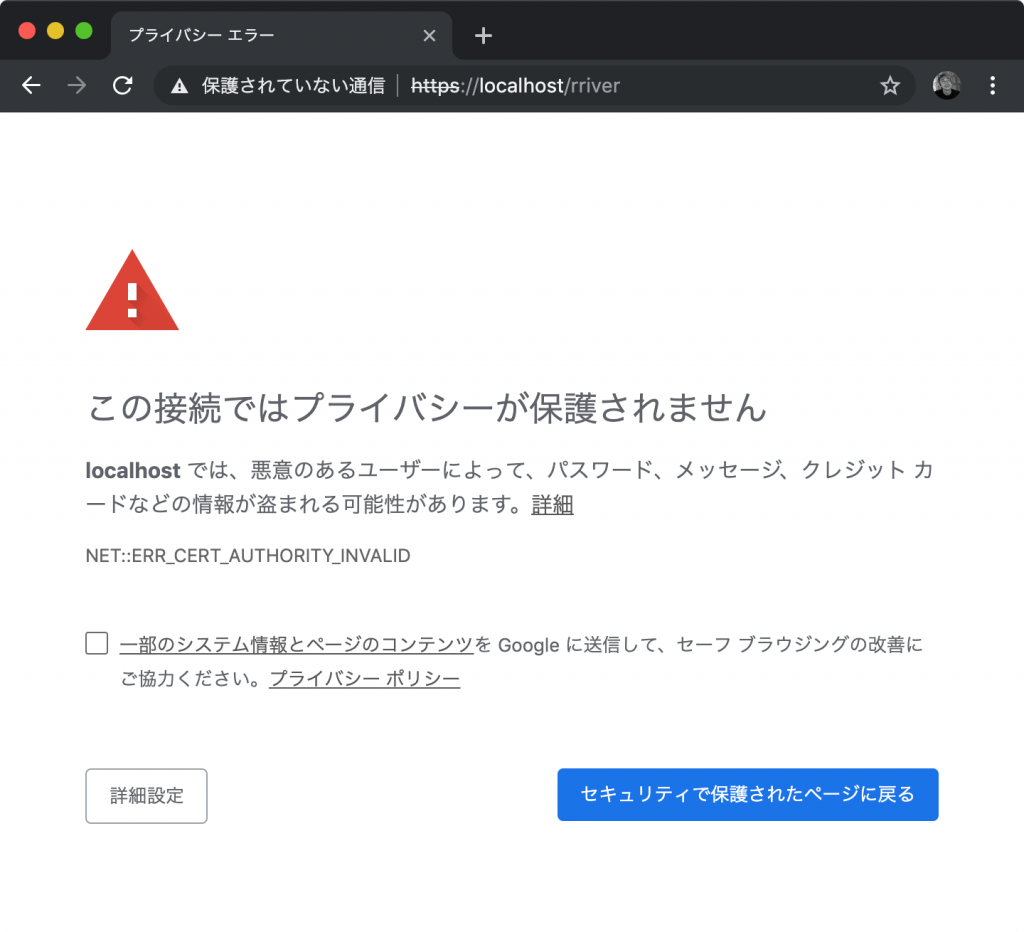Open the Chrome profile avatar
This screenshot has width=1024, height=932.
coord(946,86)
